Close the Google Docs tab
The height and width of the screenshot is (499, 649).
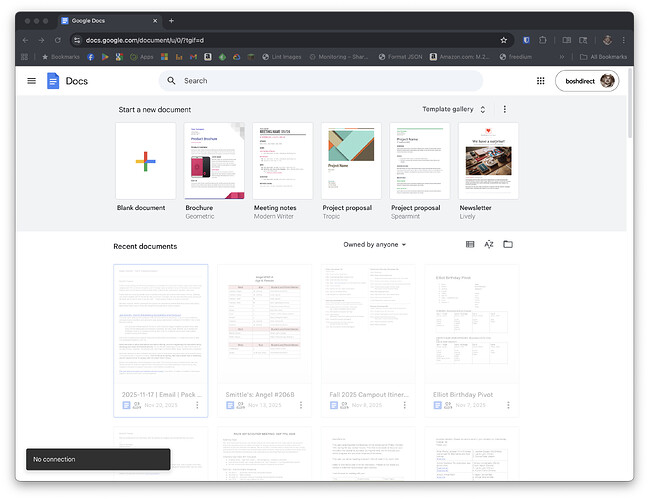(155, 21)
